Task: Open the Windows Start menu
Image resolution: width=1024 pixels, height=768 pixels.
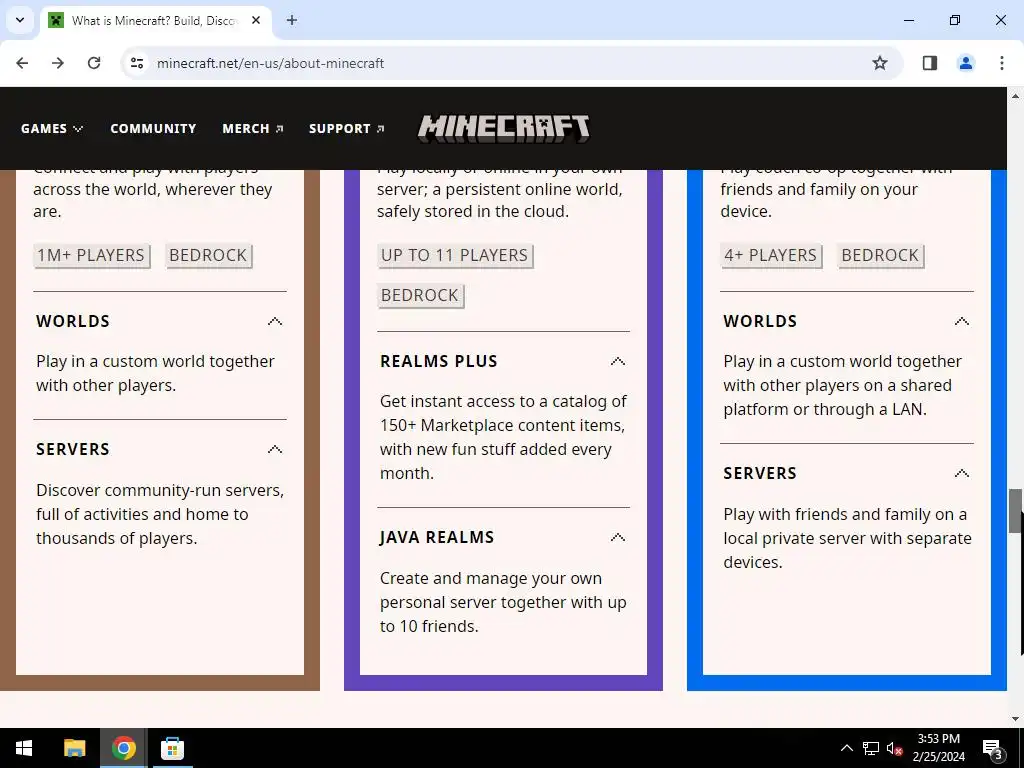Action: tap(24, 748)
